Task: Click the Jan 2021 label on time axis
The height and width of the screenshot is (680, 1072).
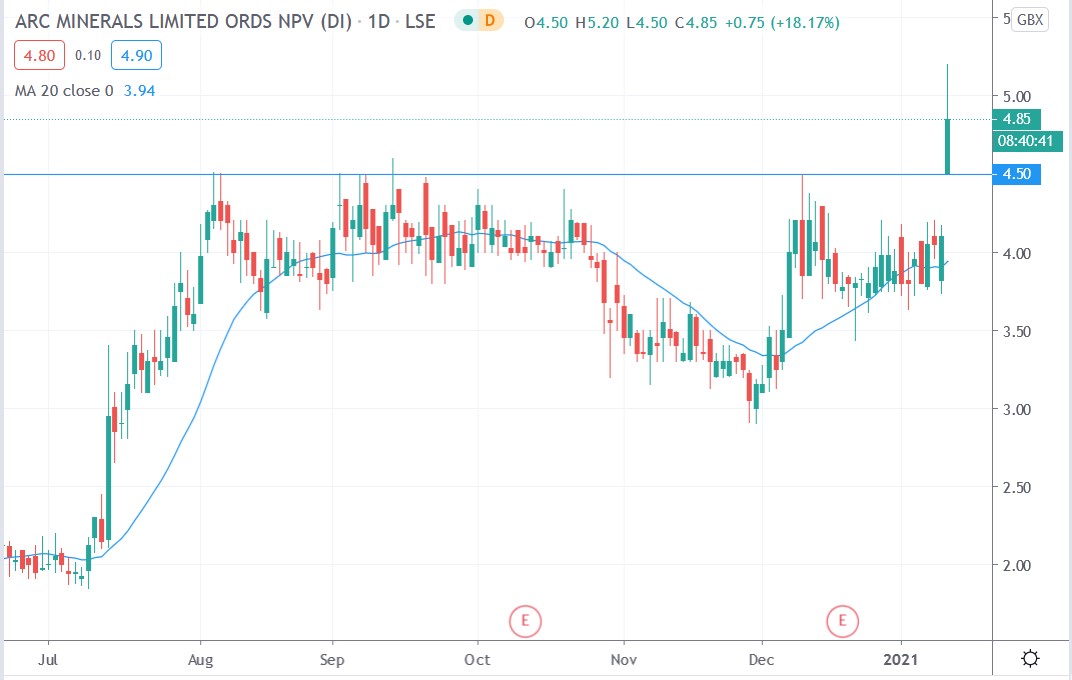Action: [902, 660]
